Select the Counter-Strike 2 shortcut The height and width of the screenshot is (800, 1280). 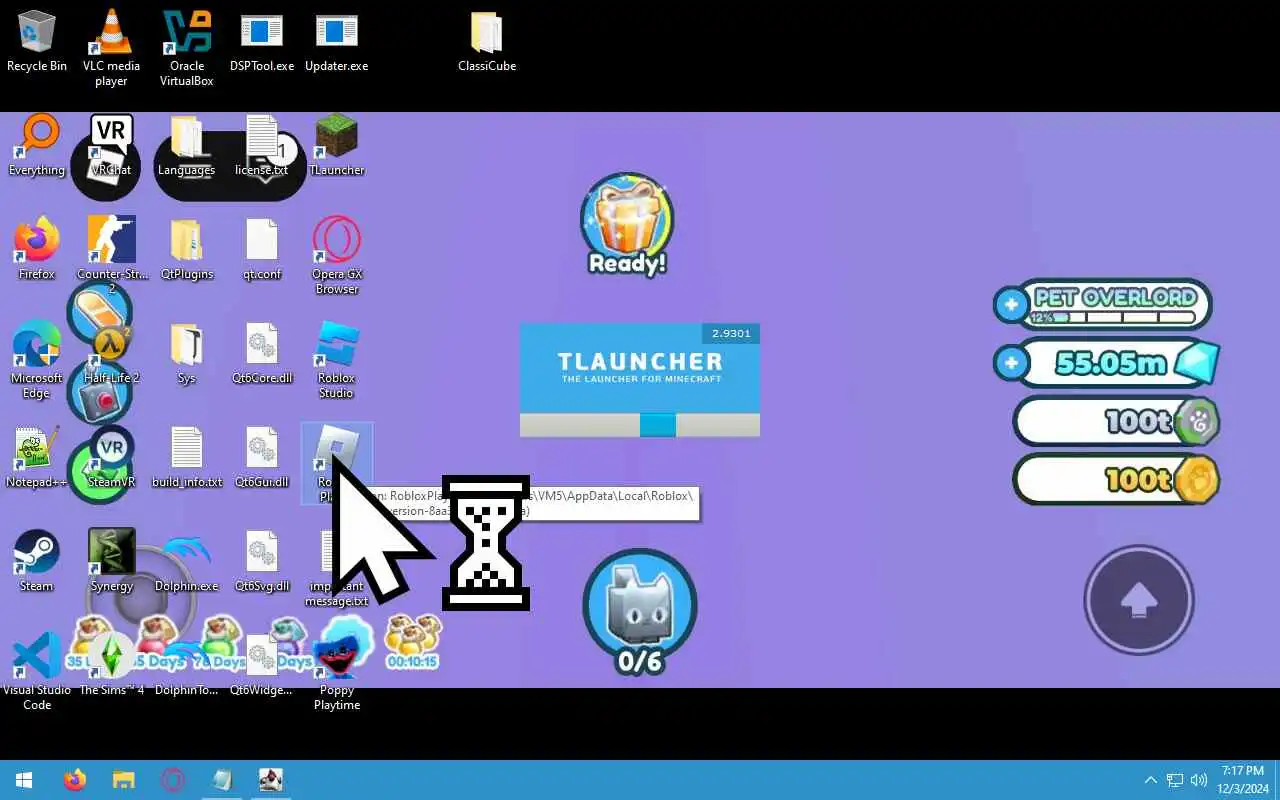click(x=111, y=256)
